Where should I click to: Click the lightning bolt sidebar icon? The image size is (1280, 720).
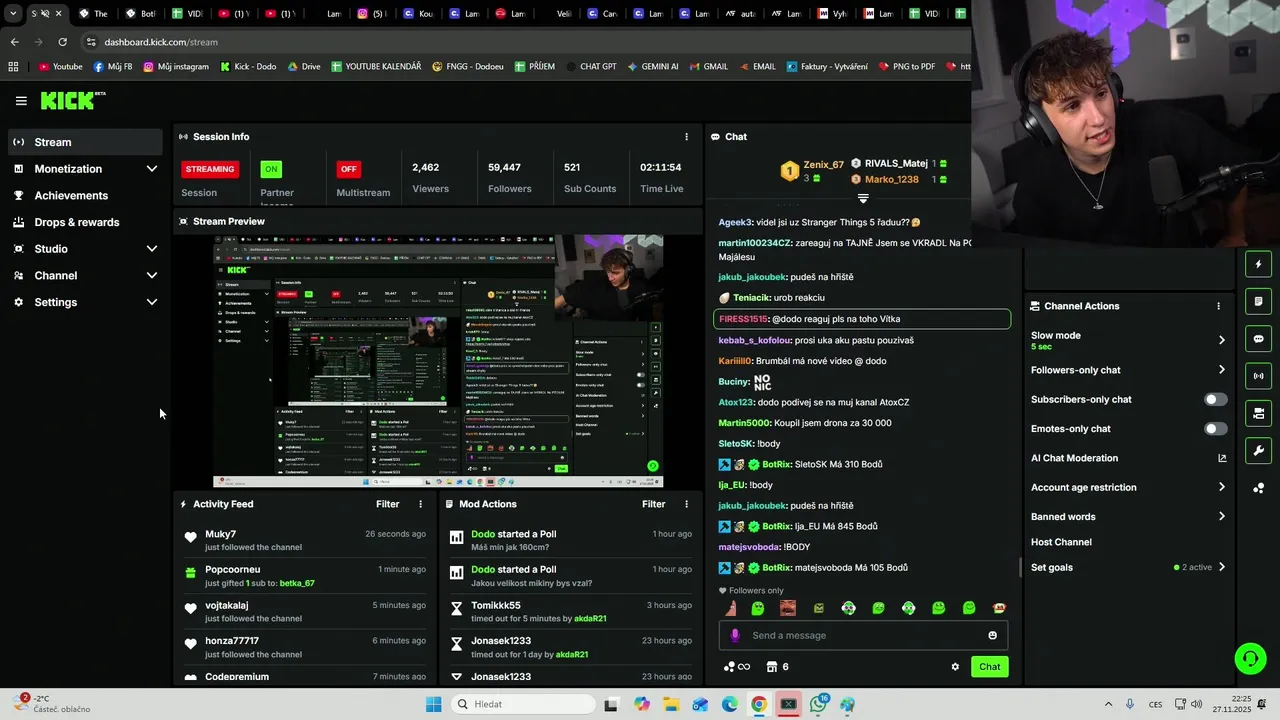(x=1258, y=264)
